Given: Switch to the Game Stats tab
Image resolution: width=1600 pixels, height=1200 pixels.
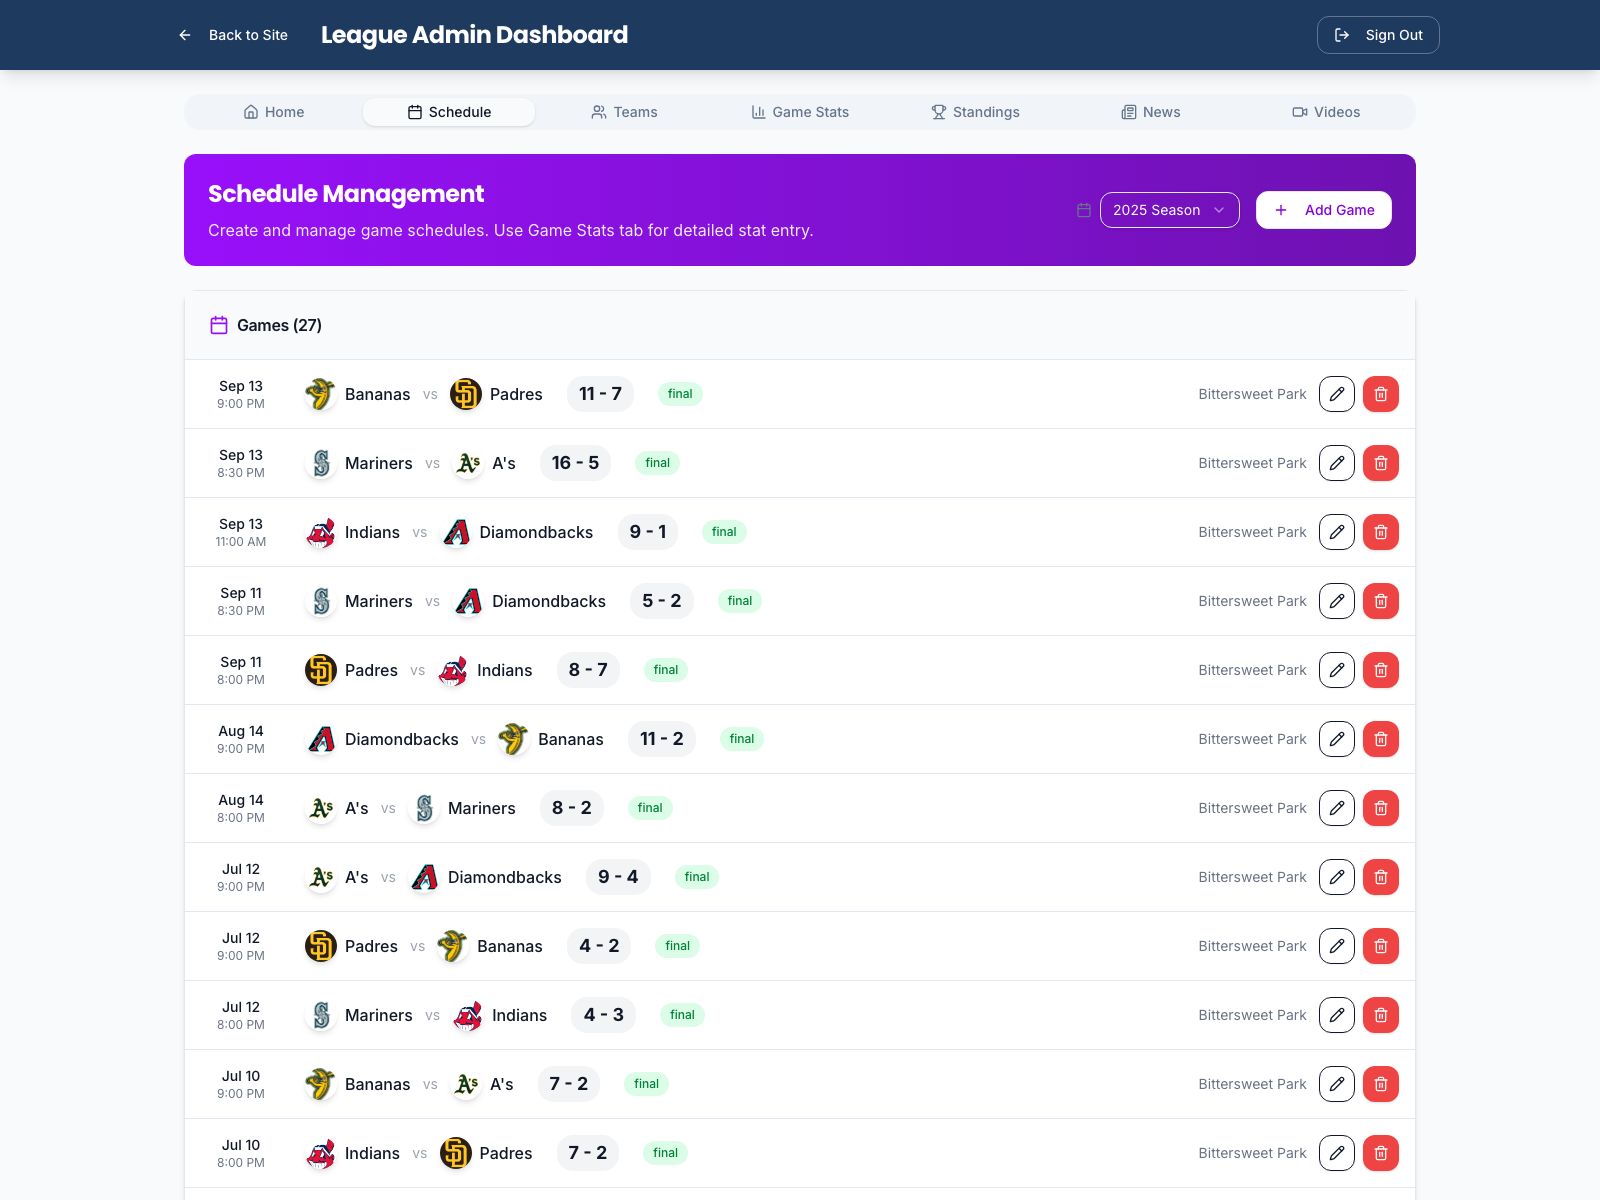Looking at the screenshot, I should click(x=799, y=112).
